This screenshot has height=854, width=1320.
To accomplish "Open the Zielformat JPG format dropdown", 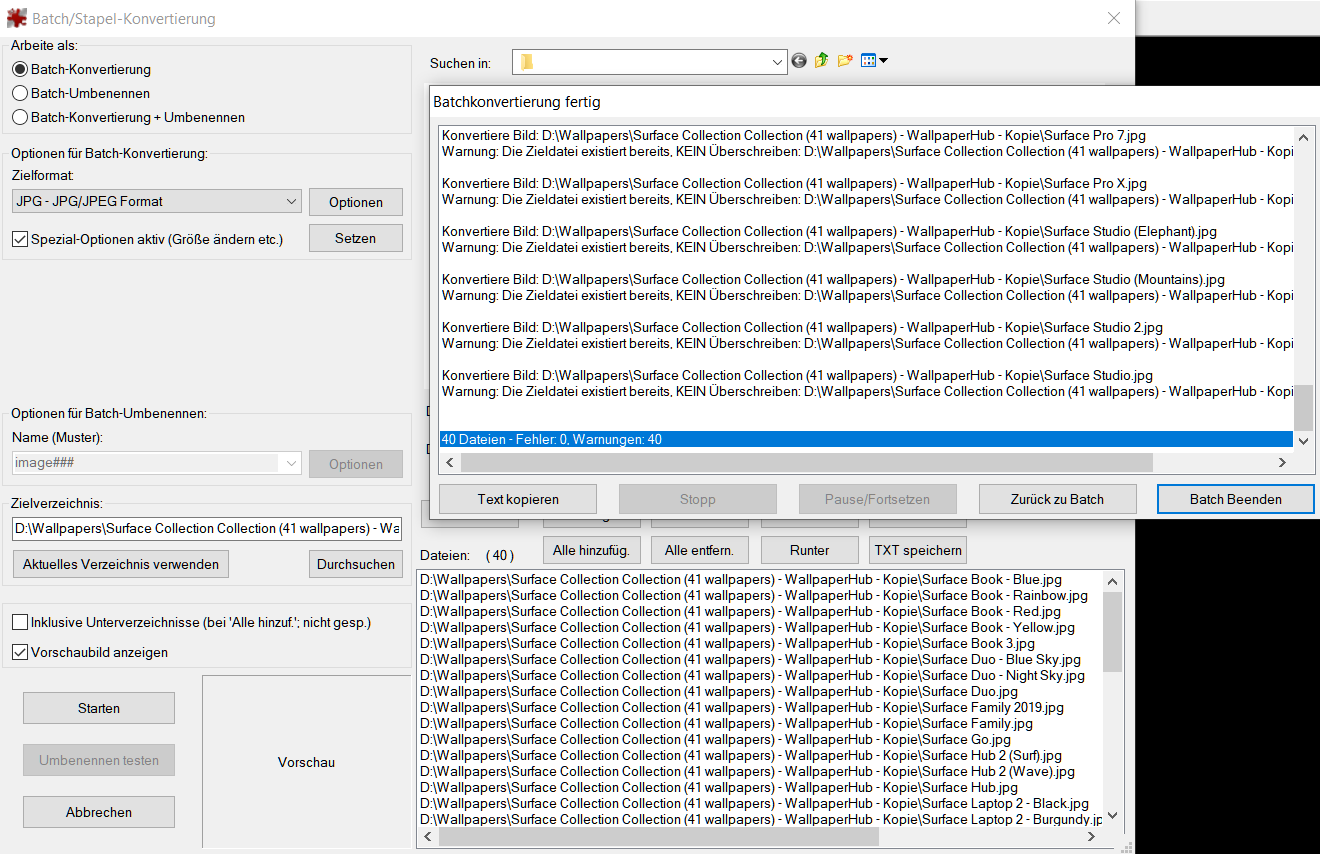I will tap(157, 201).
